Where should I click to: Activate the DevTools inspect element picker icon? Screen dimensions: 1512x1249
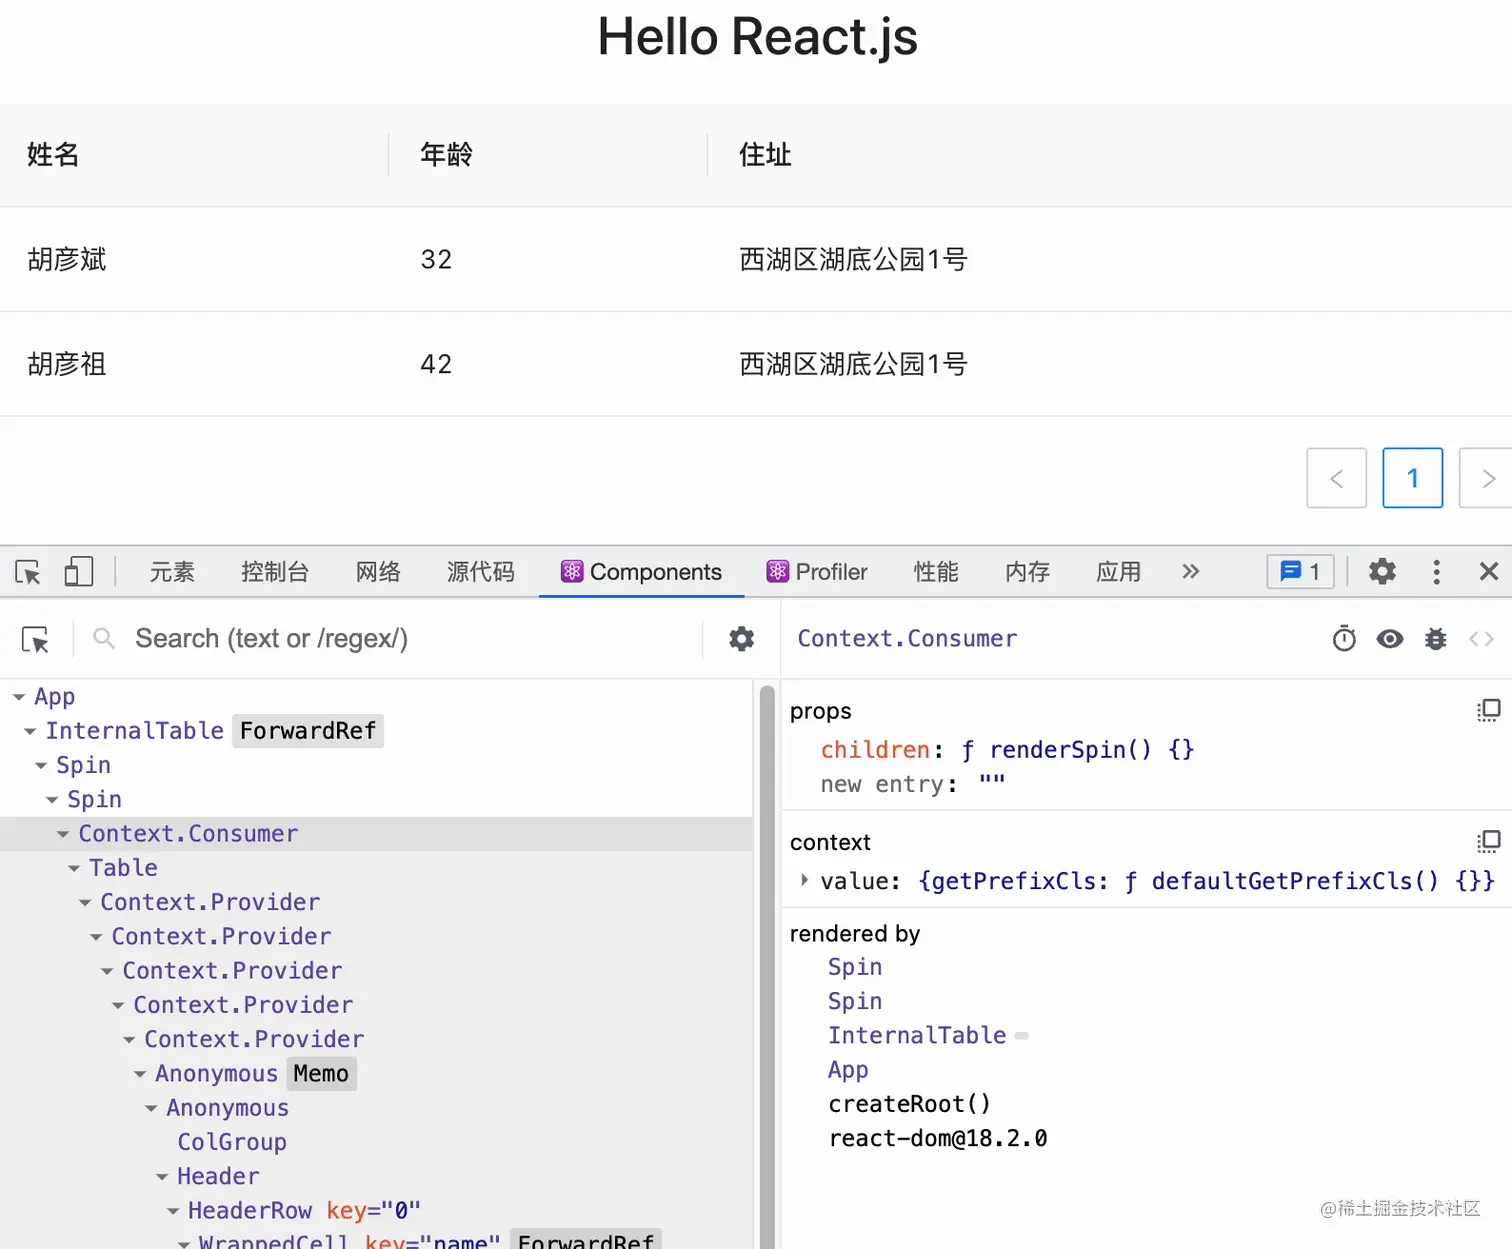coord(28,572)
